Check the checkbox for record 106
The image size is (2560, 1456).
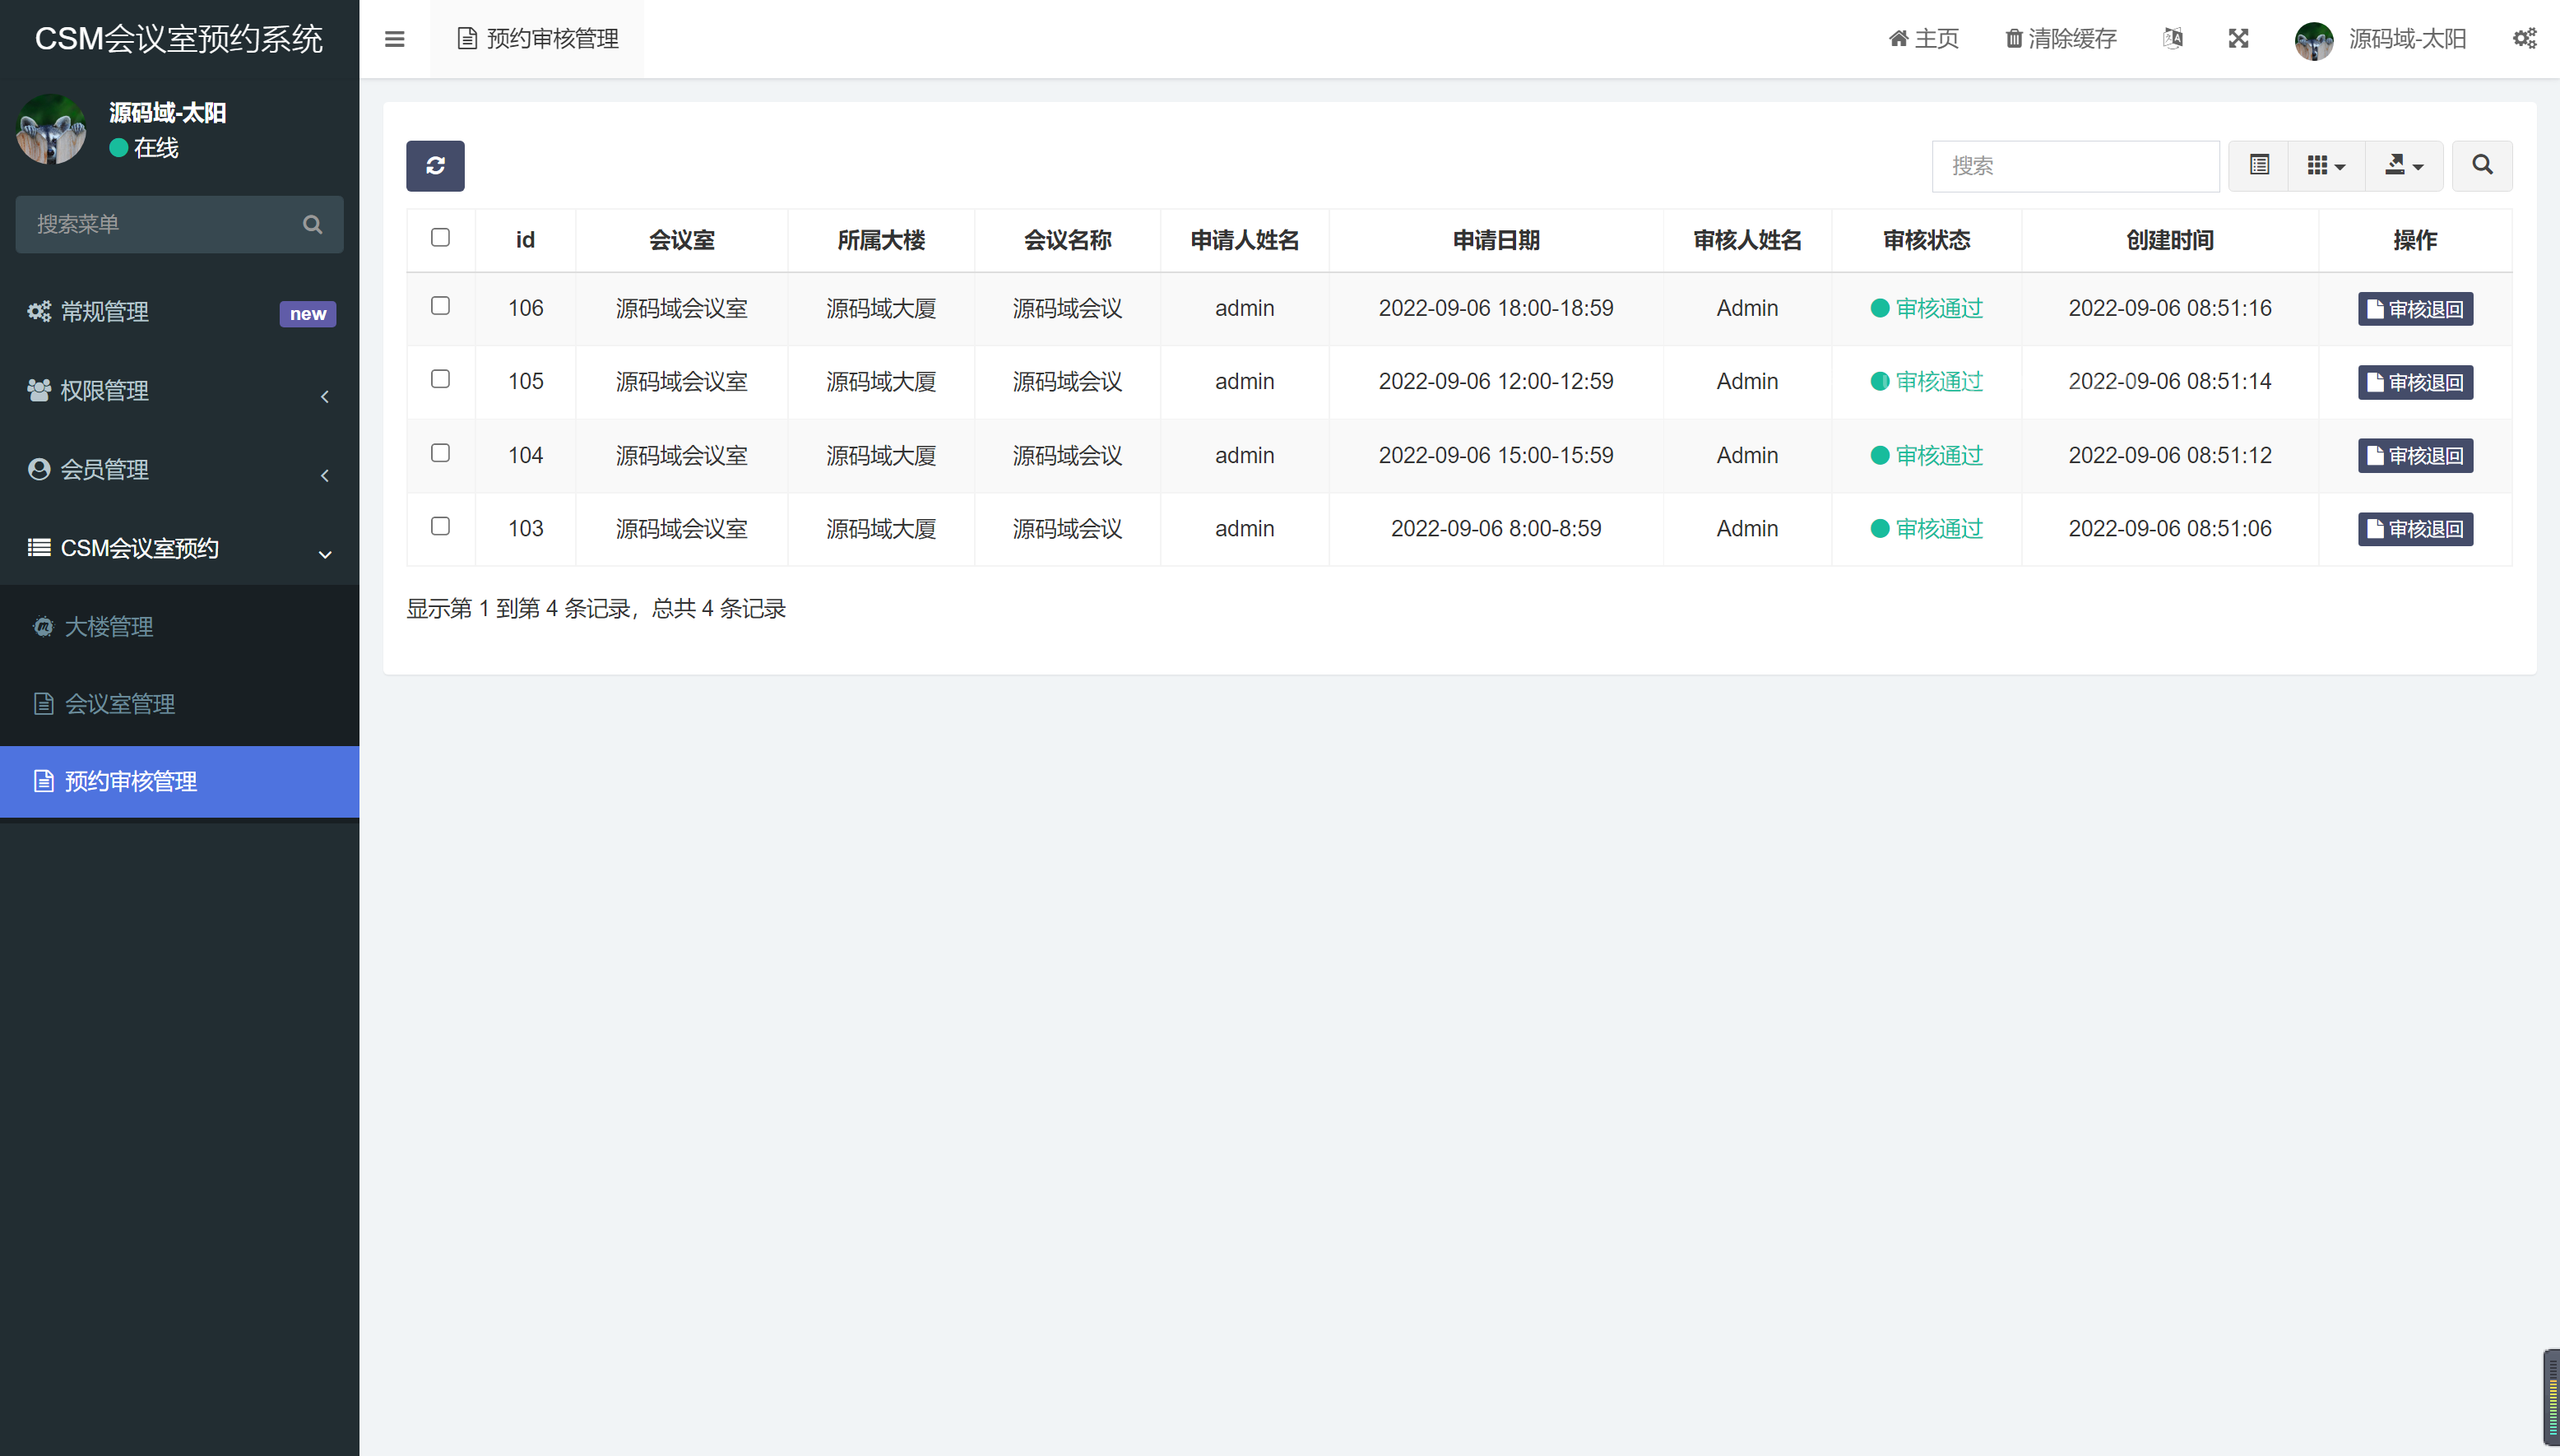(440, 306)
